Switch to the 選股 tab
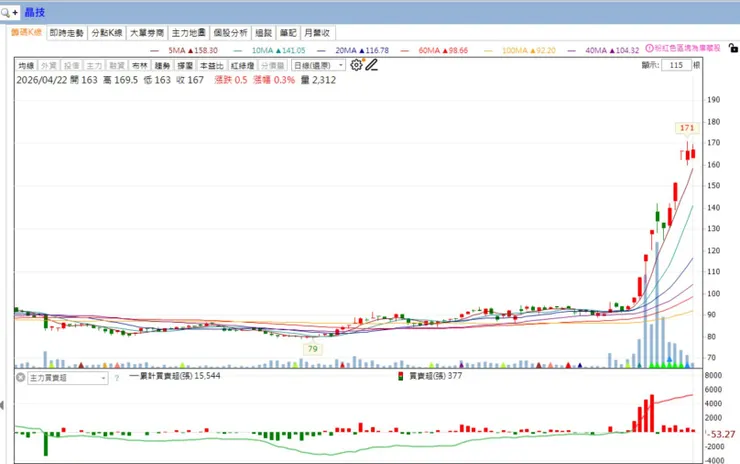 click(263, 33)
